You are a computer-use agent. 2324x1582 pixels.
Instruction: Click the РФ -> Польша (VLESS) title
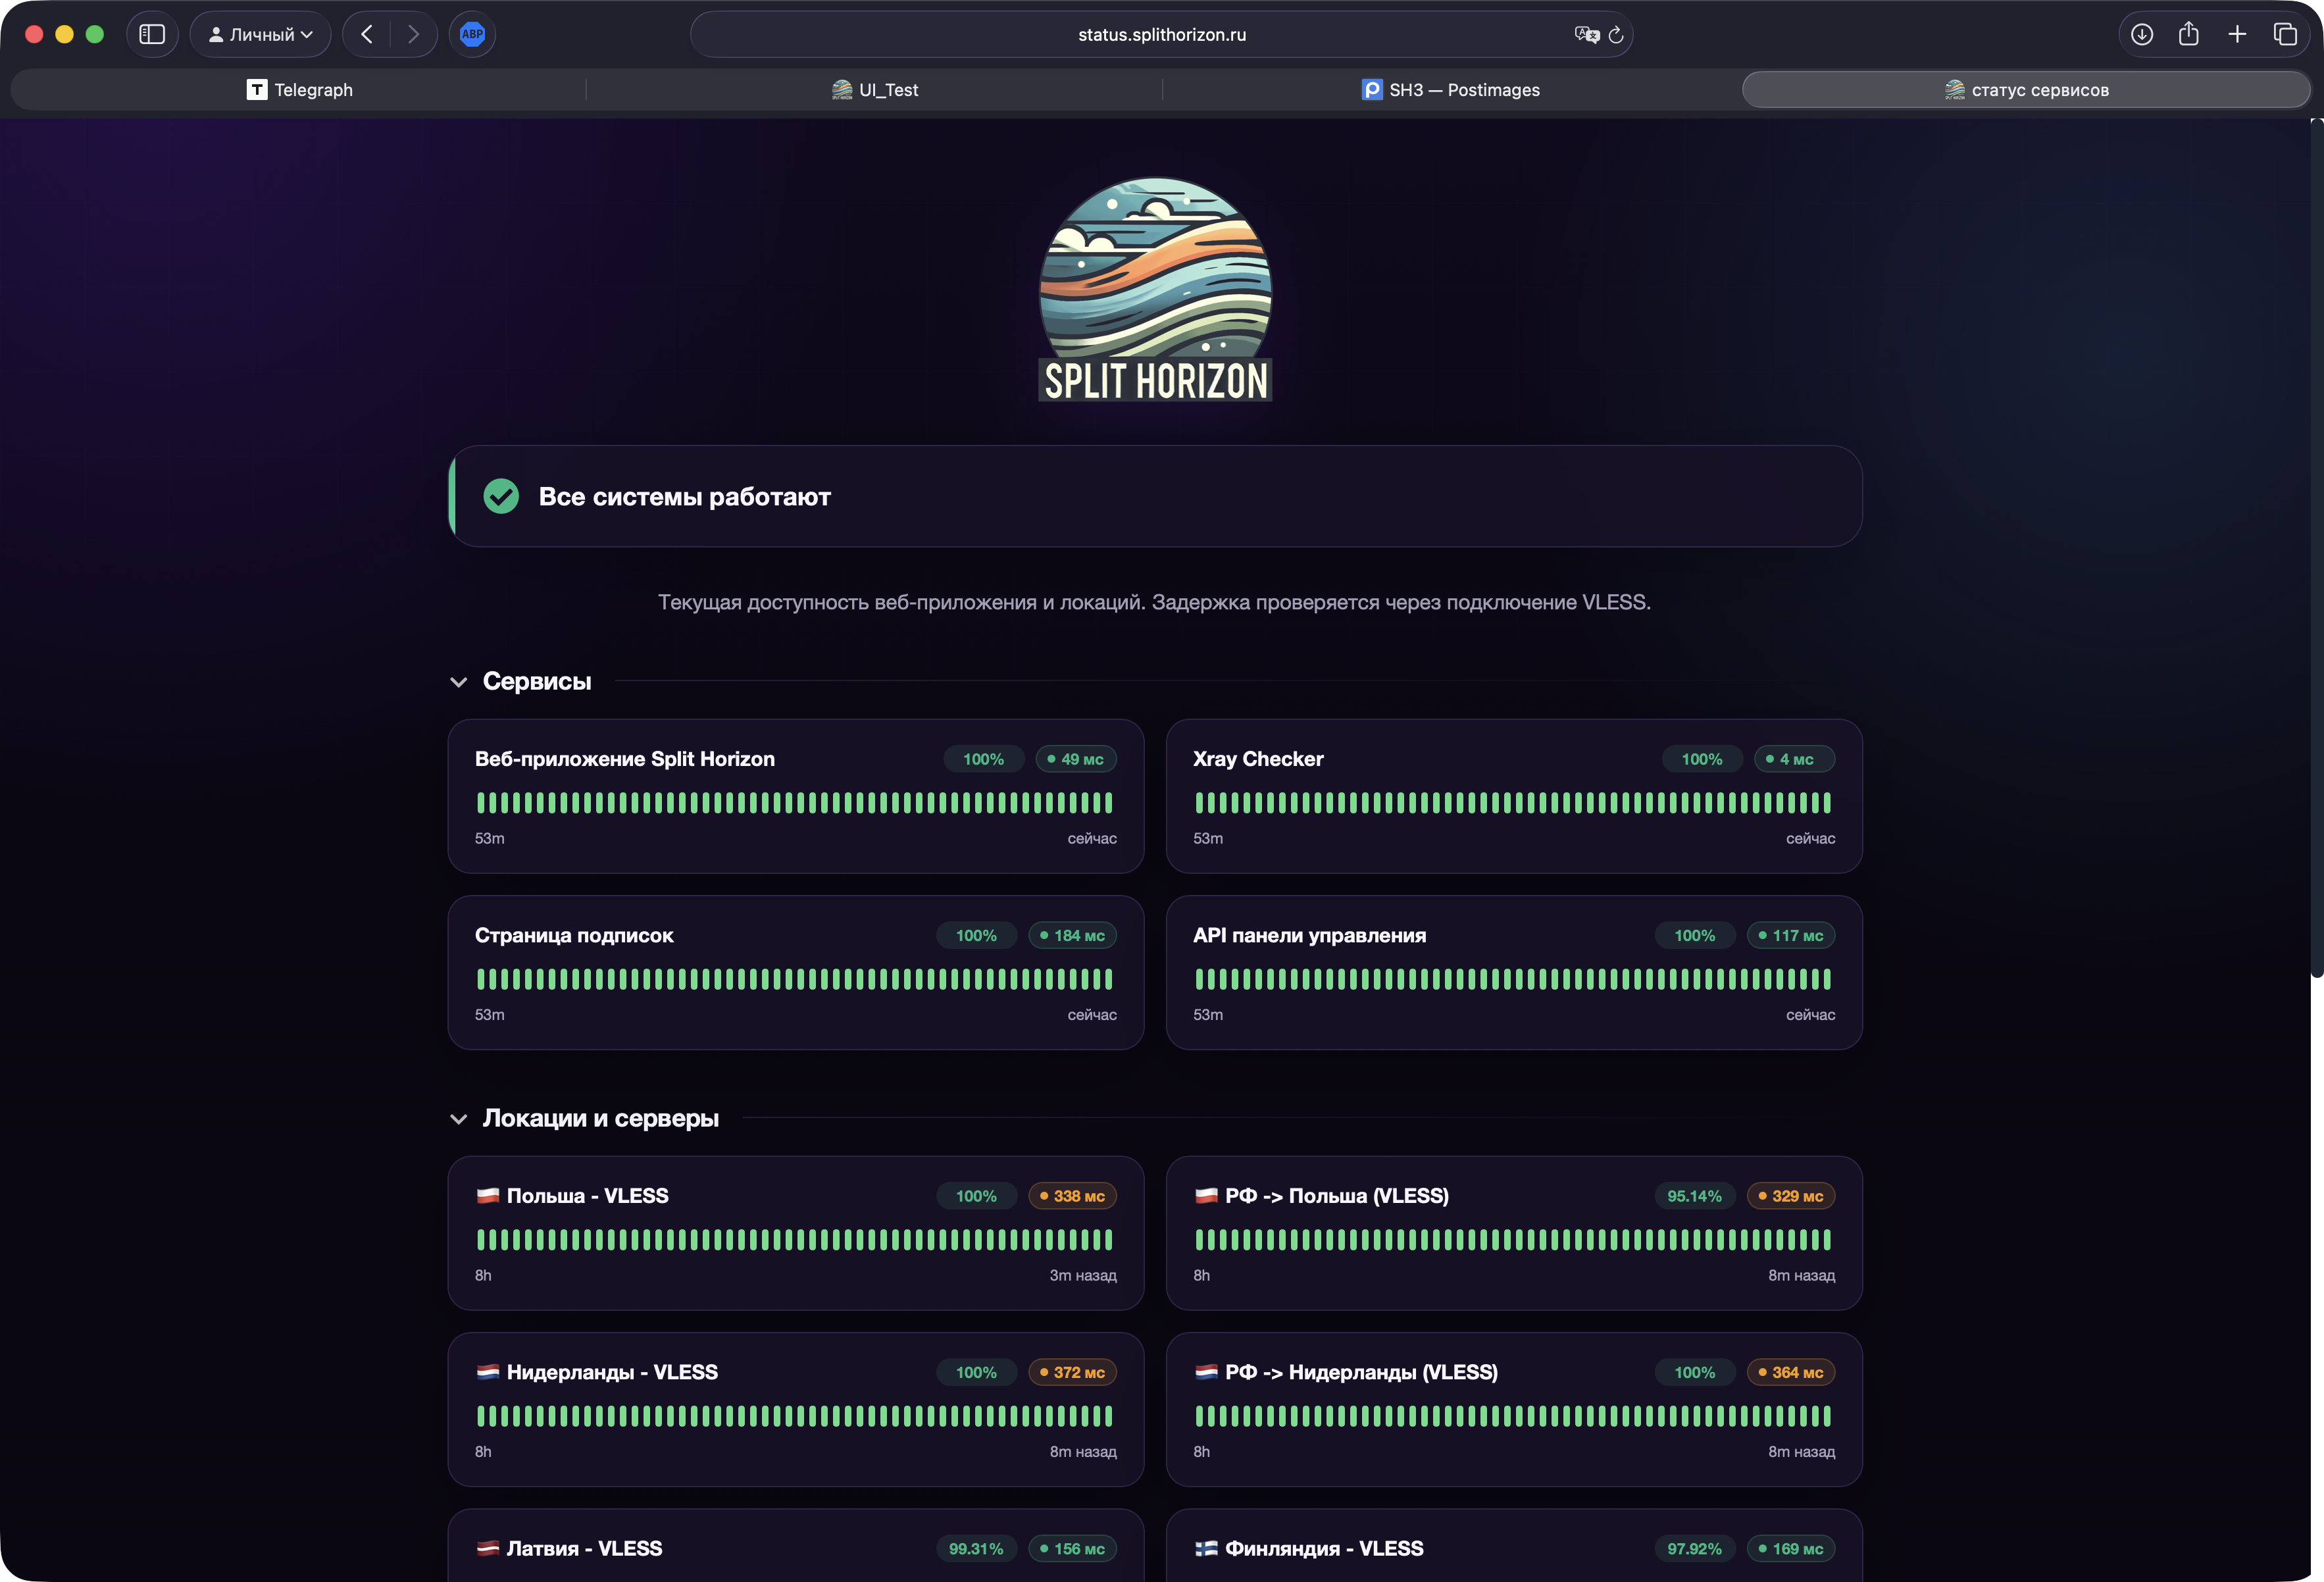click(1336, 1196)
